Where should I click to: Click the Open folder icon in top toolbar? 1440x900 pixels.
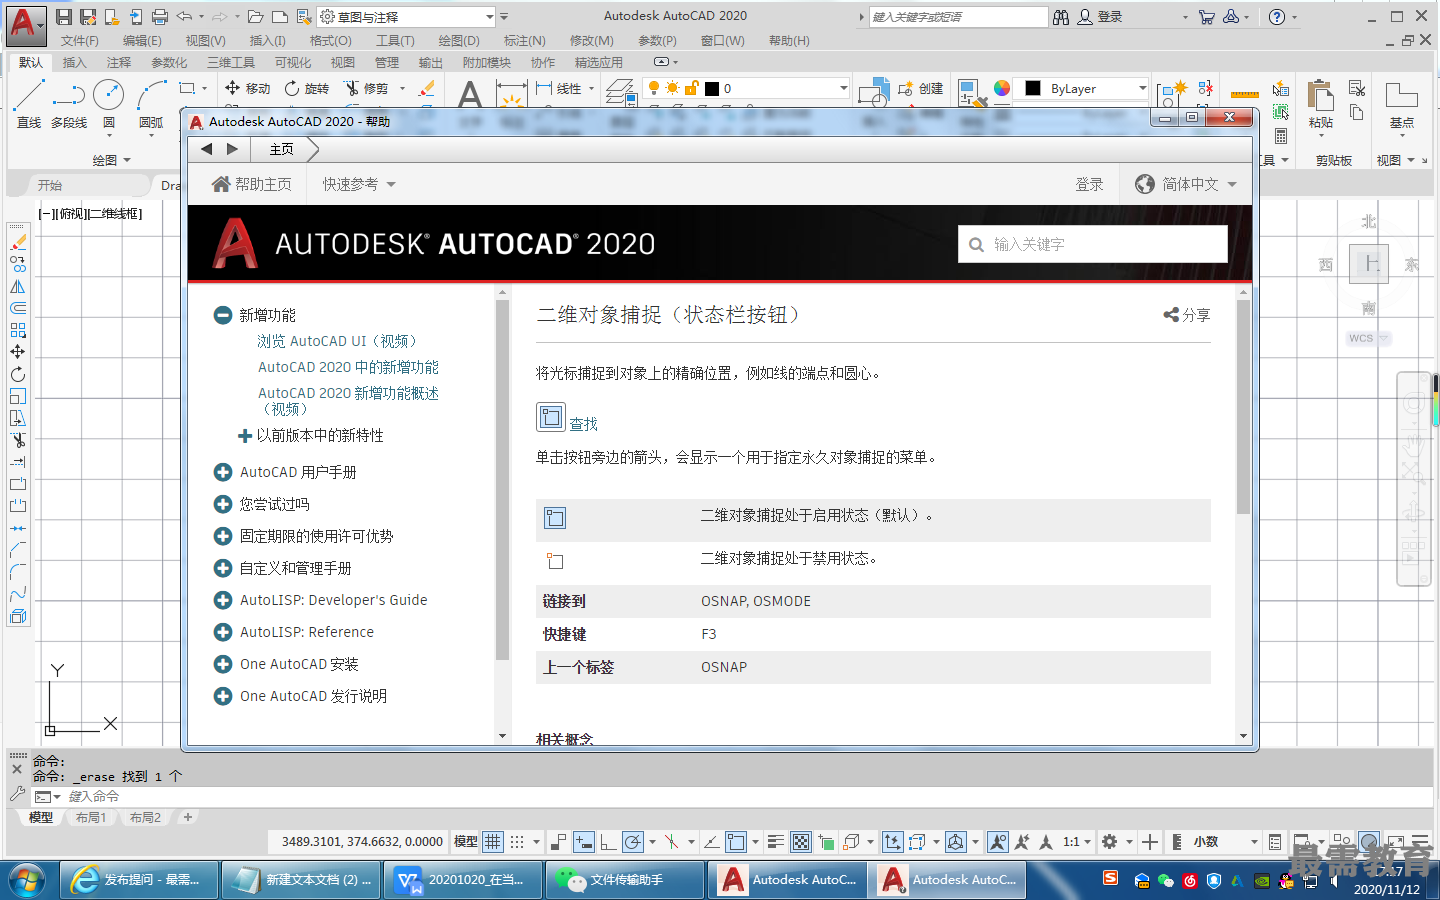[x=256, y=17]
